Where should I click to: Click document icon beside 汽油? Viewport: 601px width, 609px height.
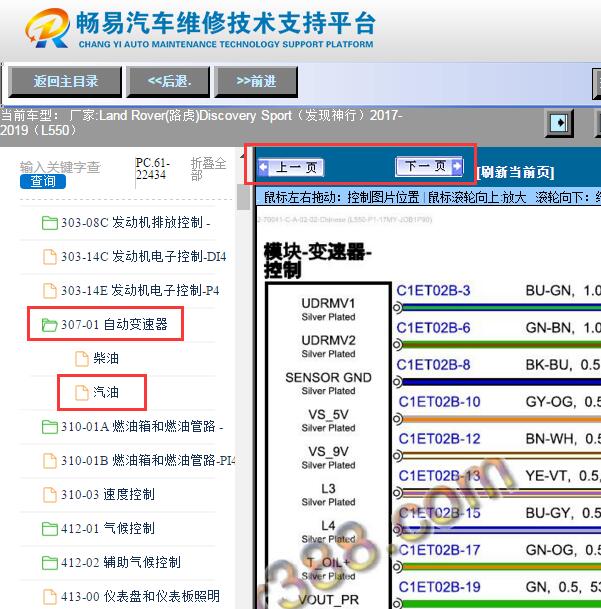[82, 392]
